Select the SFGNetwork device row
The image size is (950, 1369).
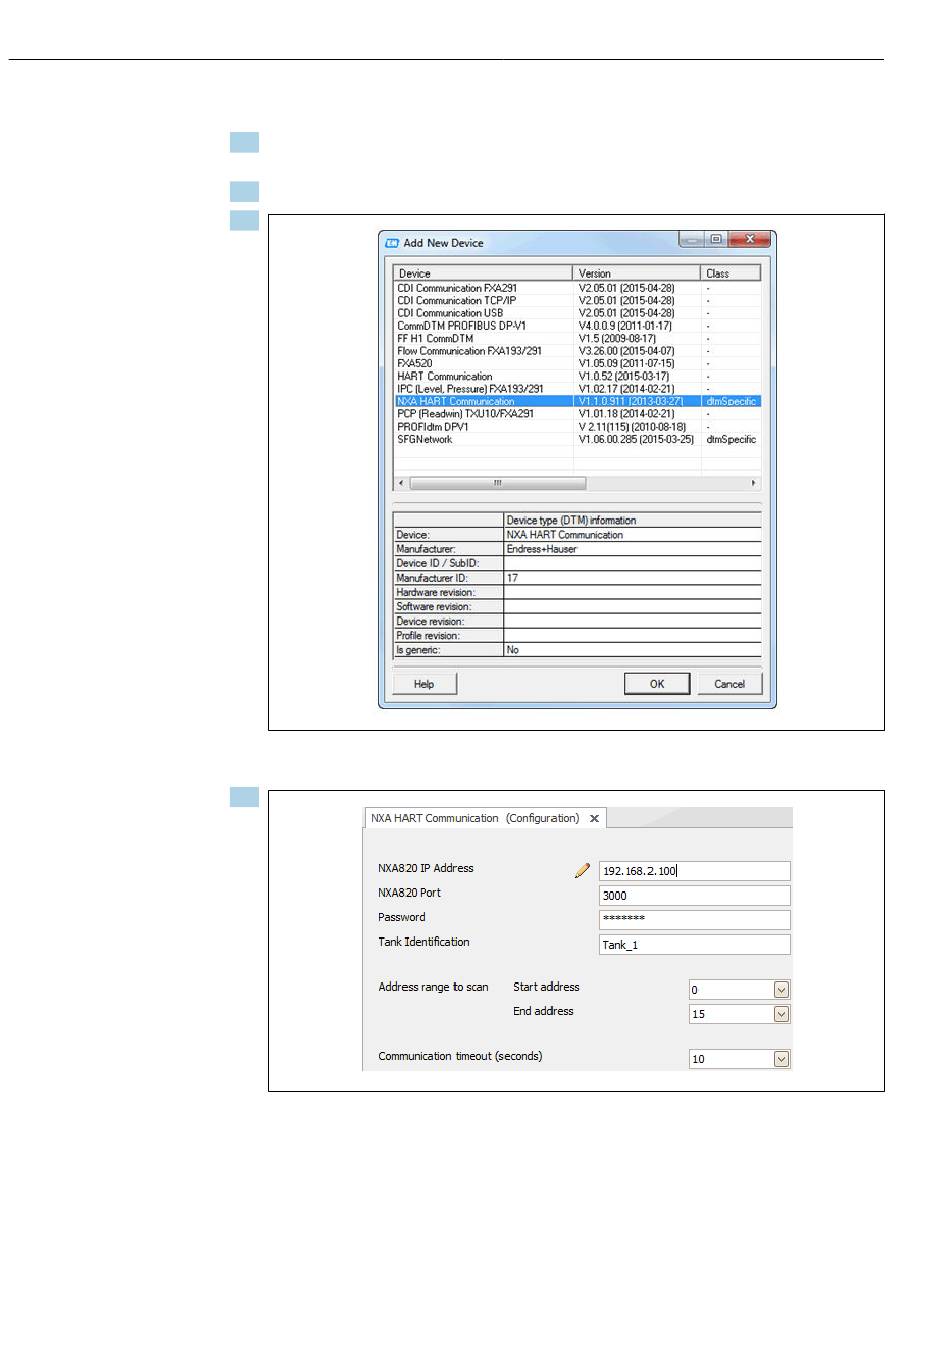tap(577, 439)
